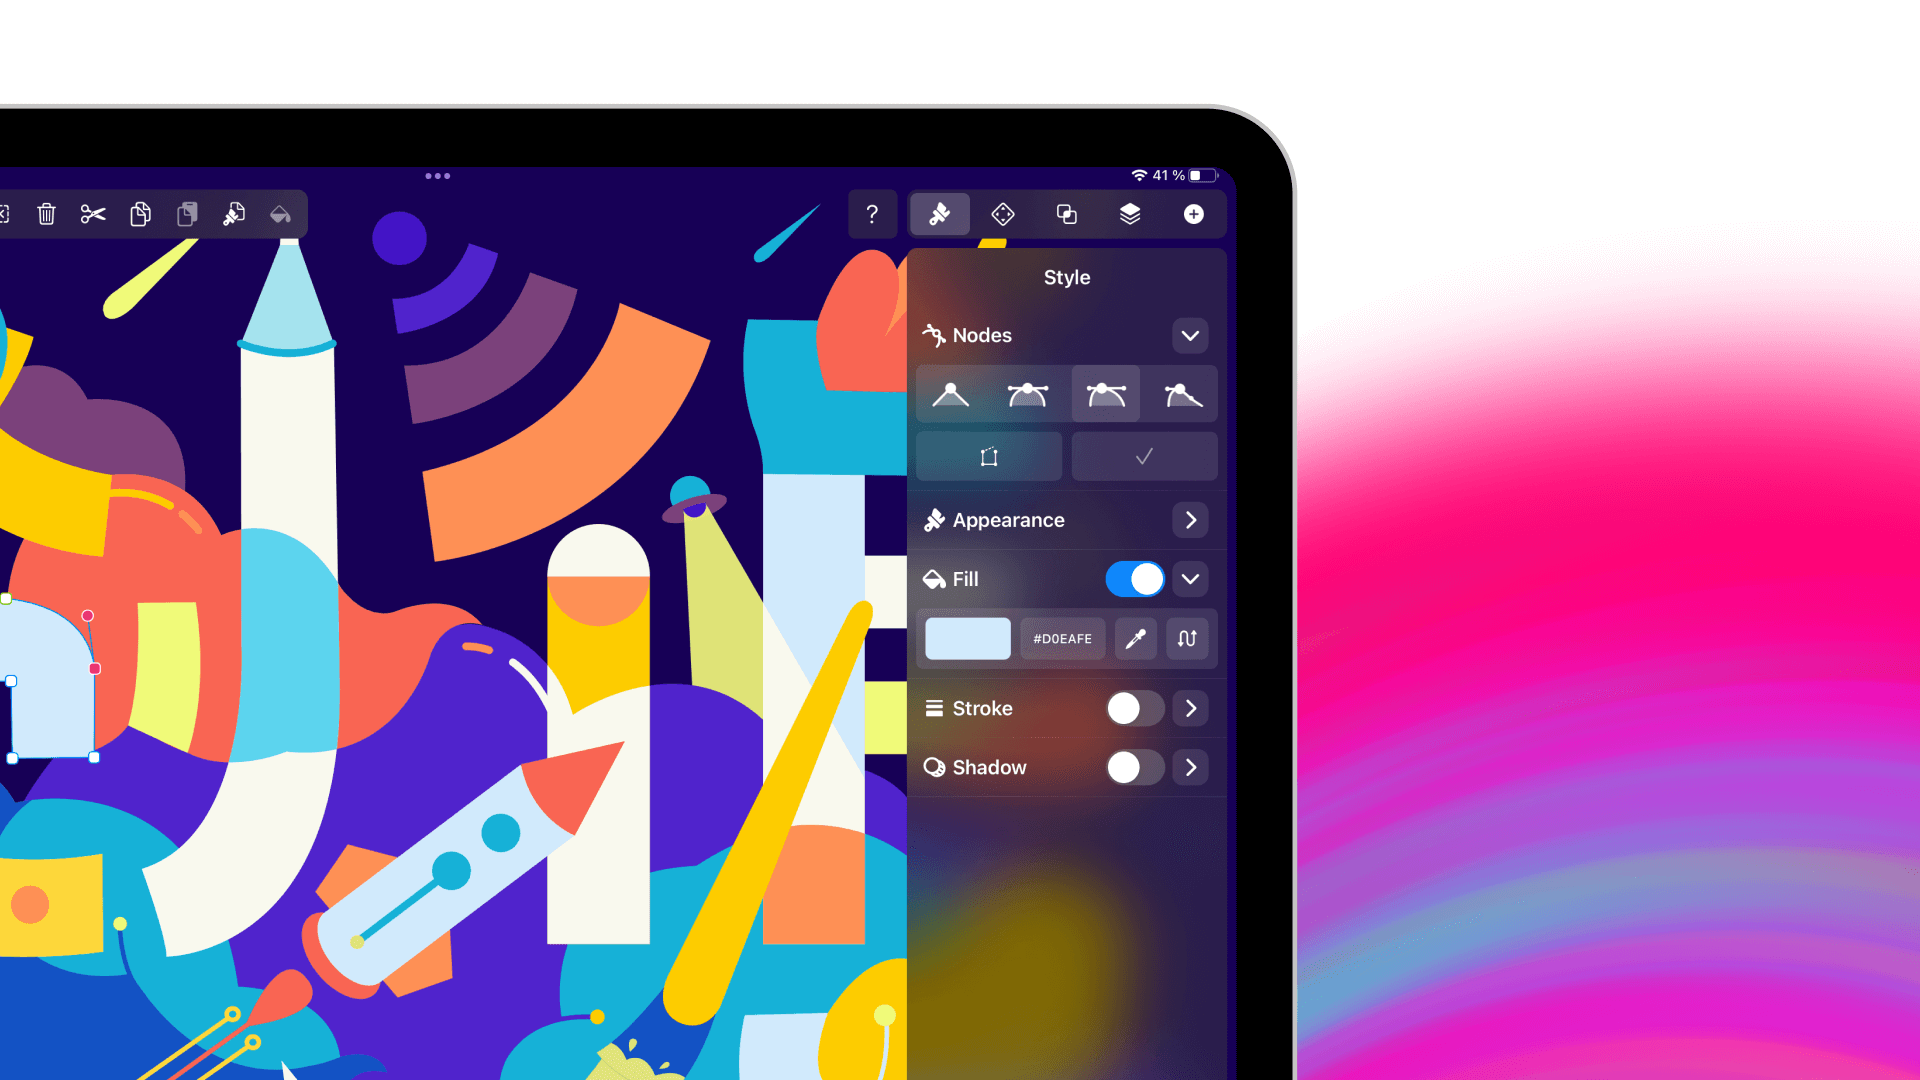Click the Help button
Viewport: 1920px width, 1080px height.
click(870, 215)
